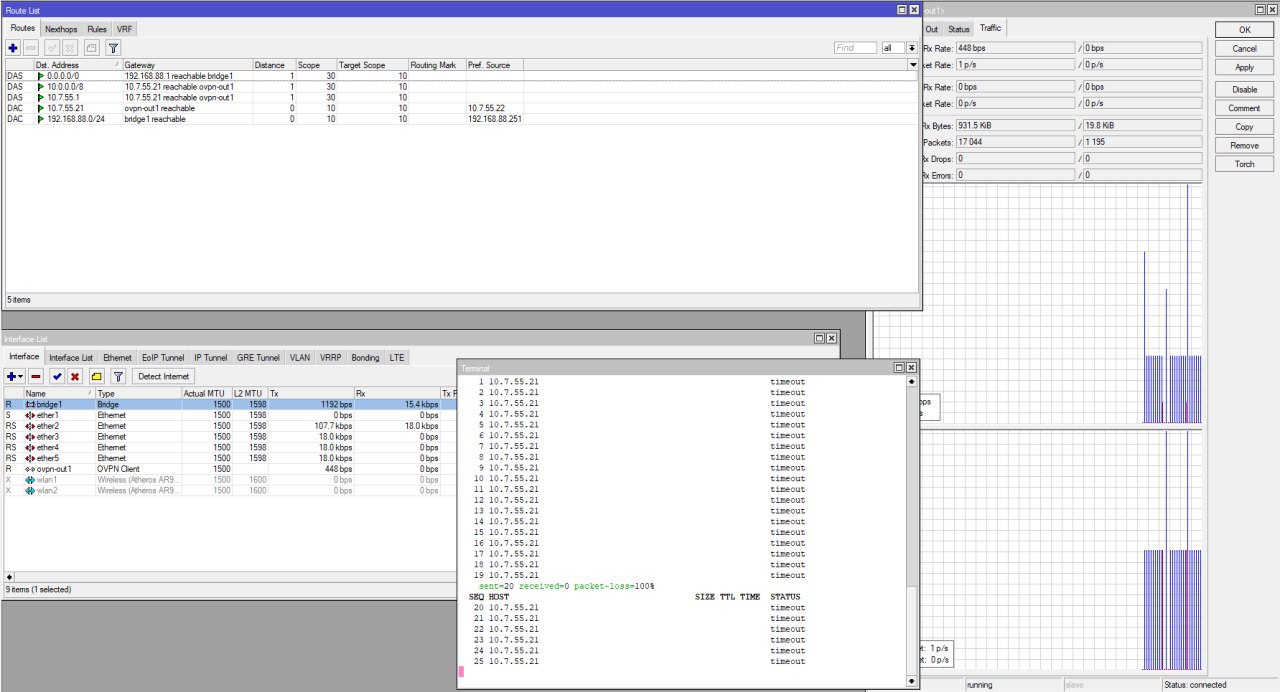Open the Bonding tab in Interface List
Image resolution: width=1280 pixels, height=692 pixels.
pyautogui.click(x=365, y=357)
